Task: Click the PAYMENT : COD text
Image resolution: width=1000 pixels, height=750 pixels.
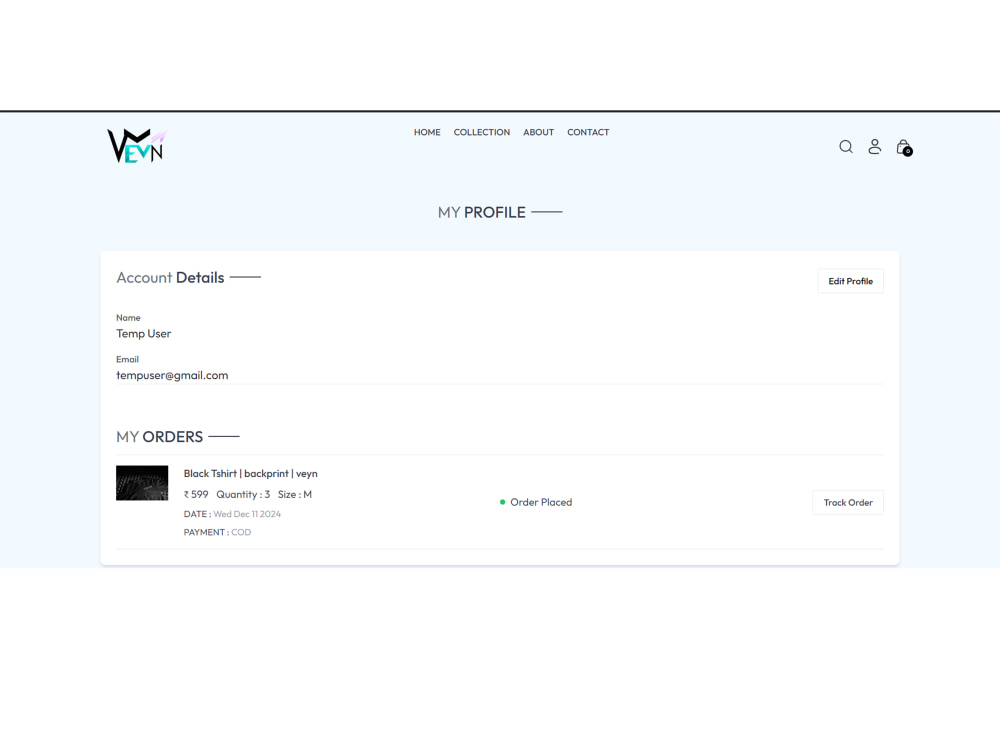Action: pos(217,533)
